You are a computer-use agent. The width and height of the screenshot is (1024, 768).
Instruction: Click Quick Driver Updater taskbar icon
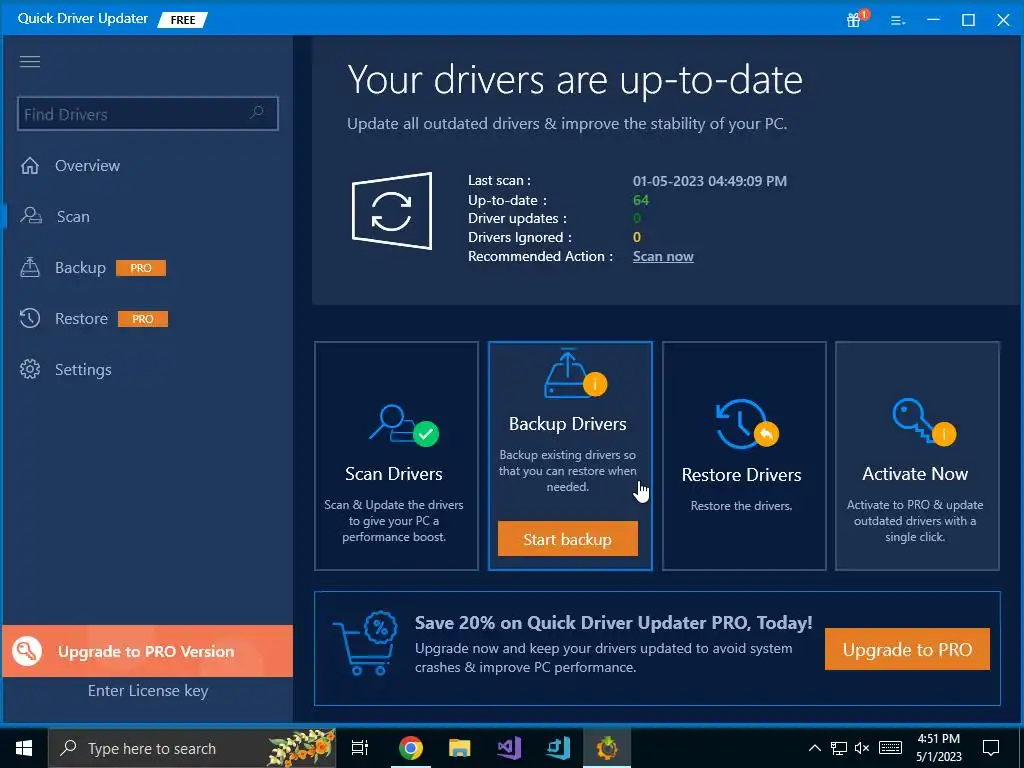pos(607,748)
